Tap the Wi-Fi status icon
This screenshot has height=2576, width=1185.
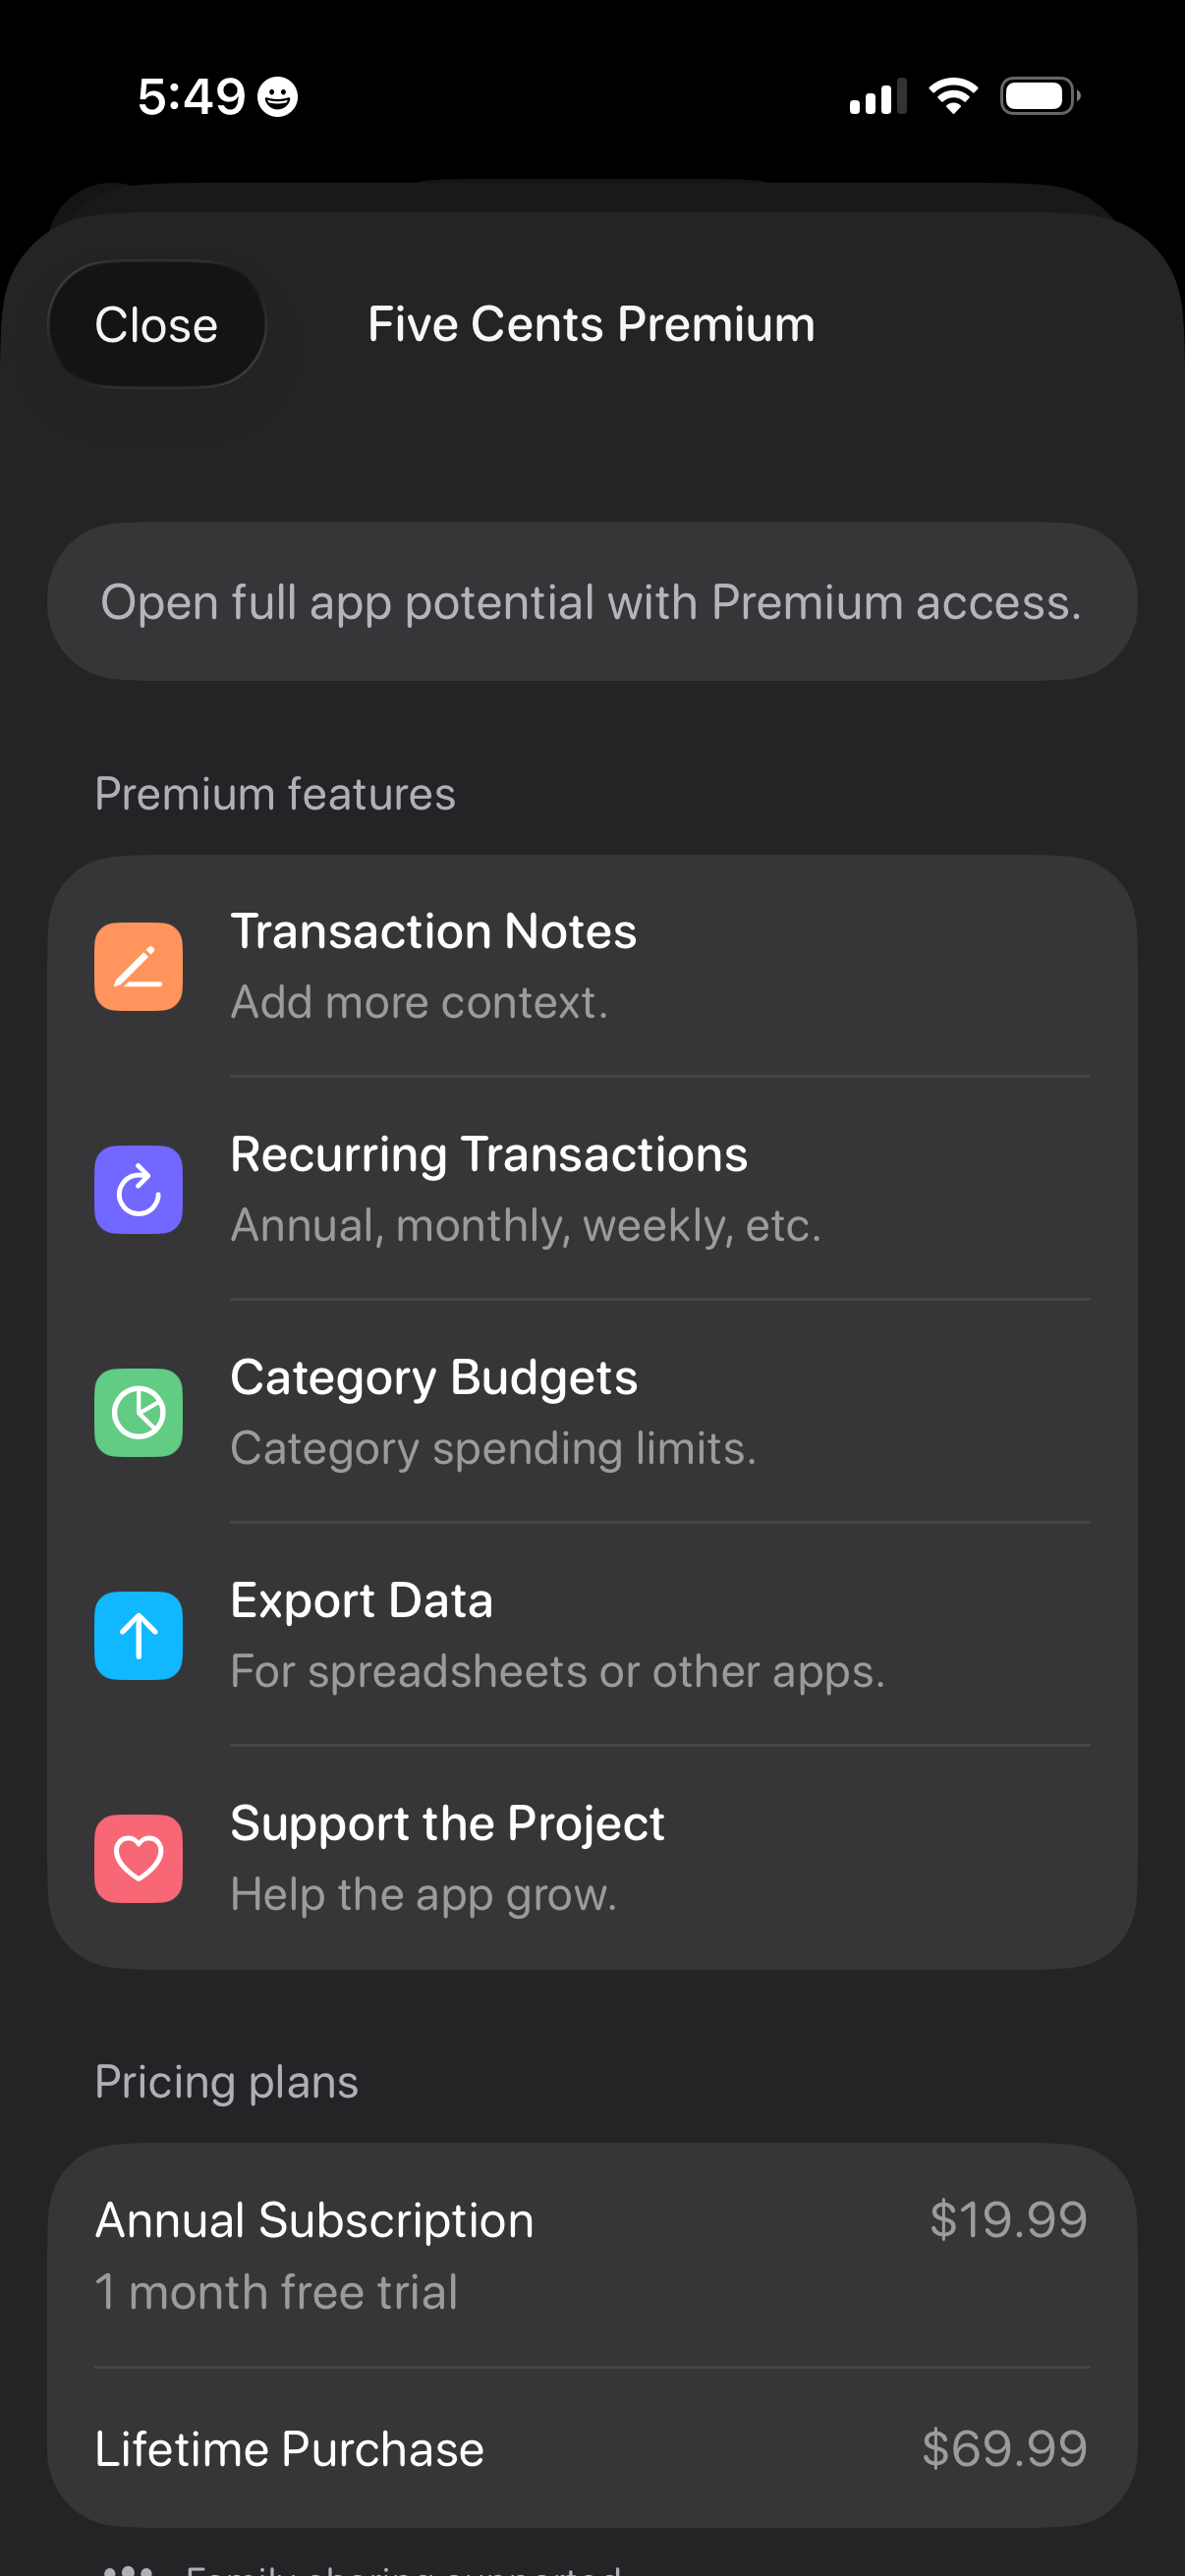point(953,96)
